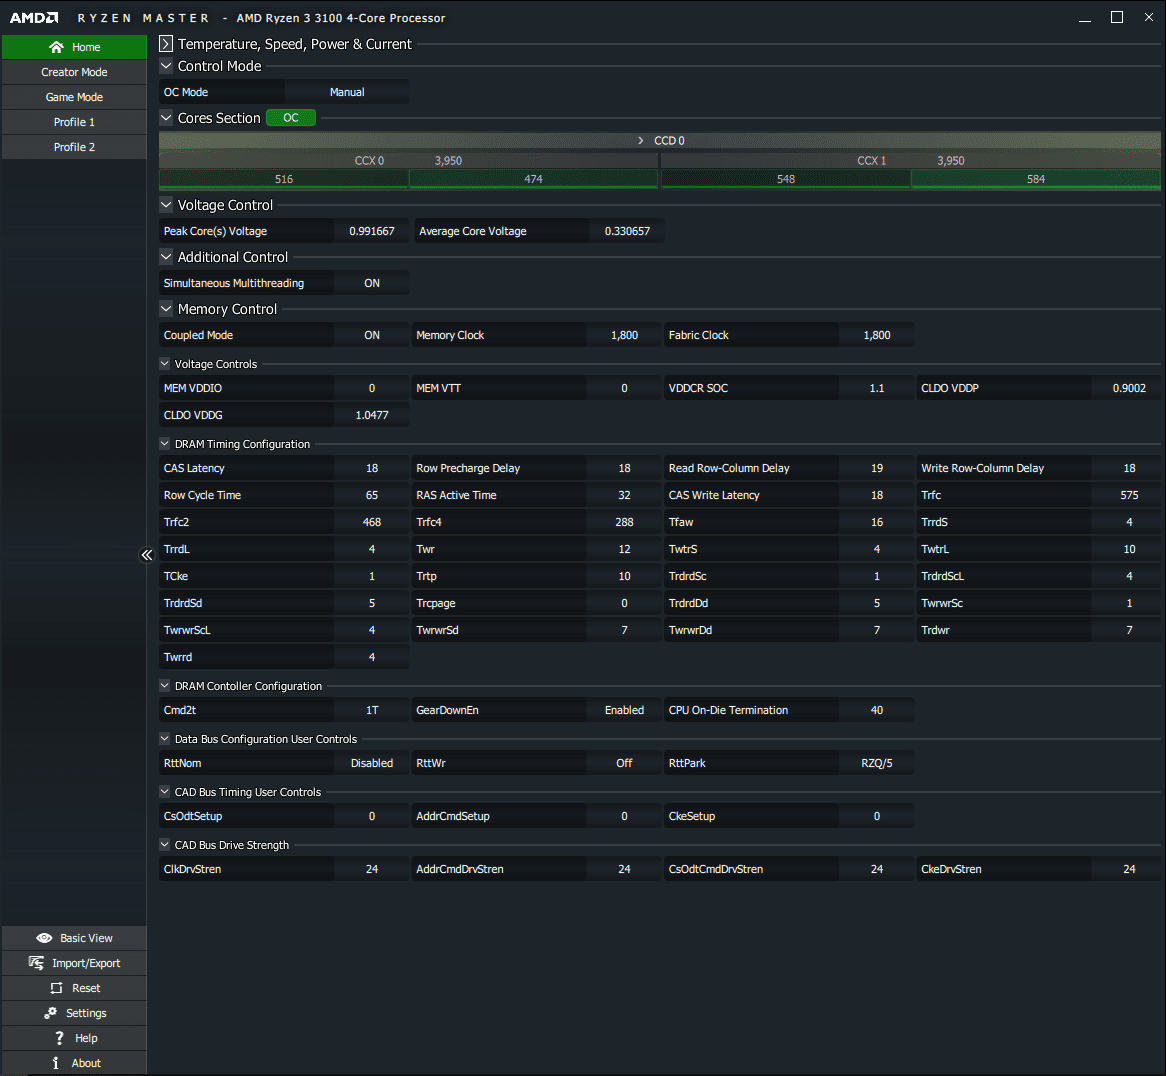
Task: Open Profile 2
Action: 74,147
